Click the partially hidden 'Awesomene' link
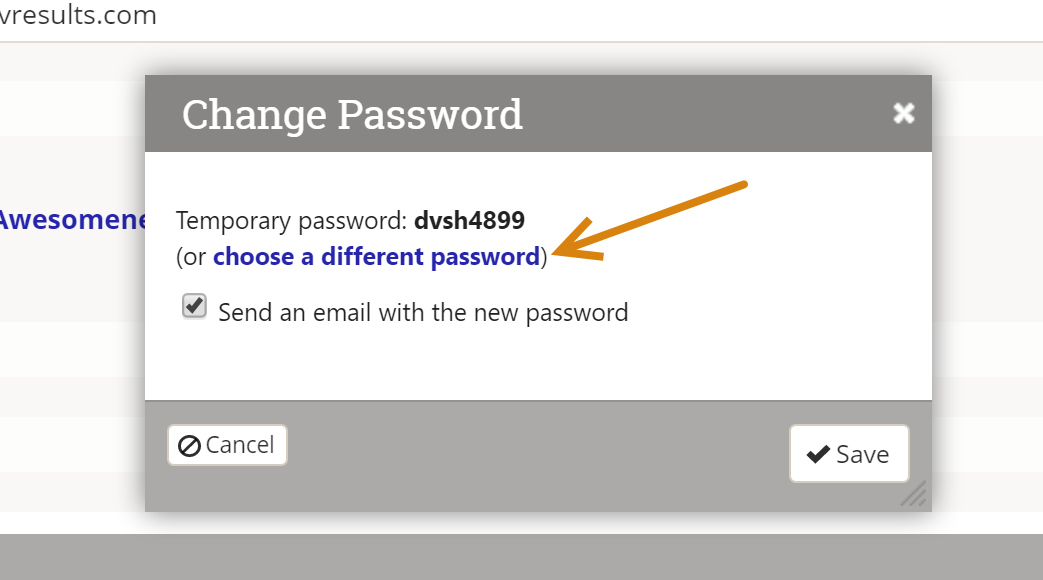 point(72,220)
